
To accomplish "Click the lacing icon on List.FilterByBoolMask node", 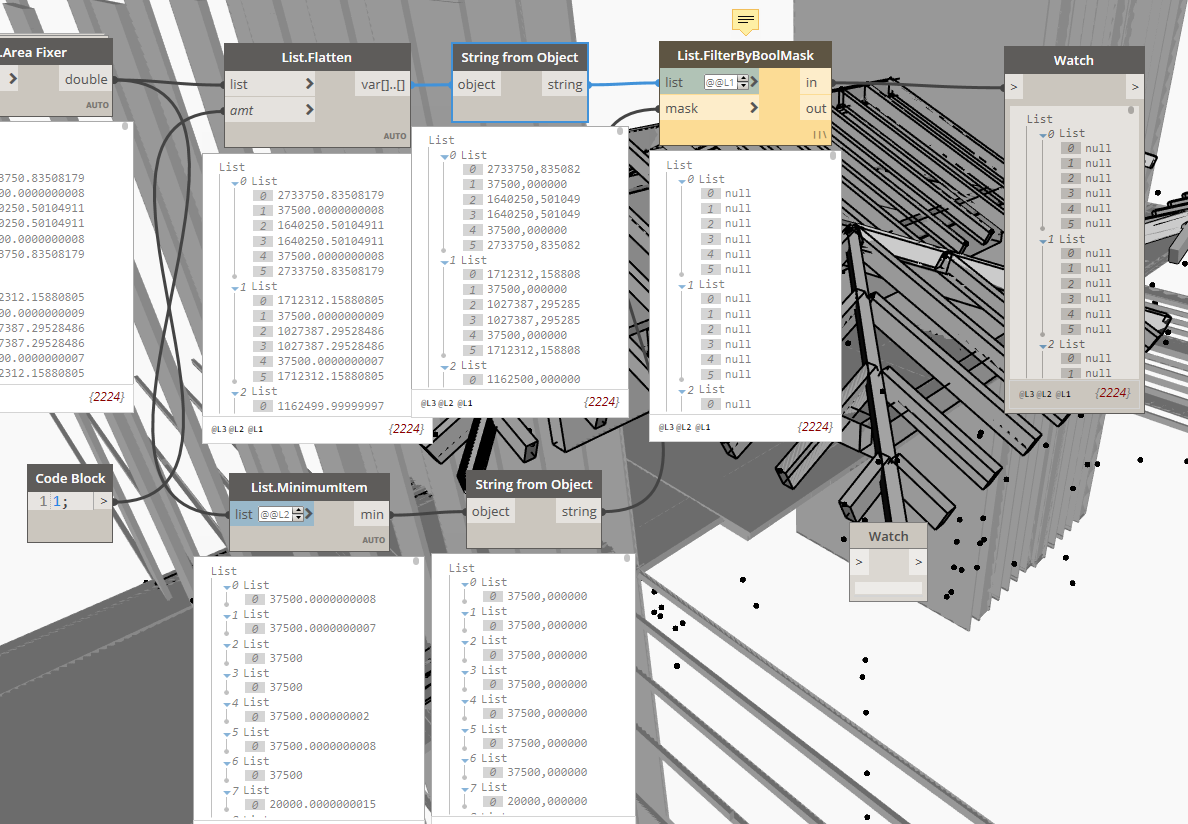I will tap(820, 135).
